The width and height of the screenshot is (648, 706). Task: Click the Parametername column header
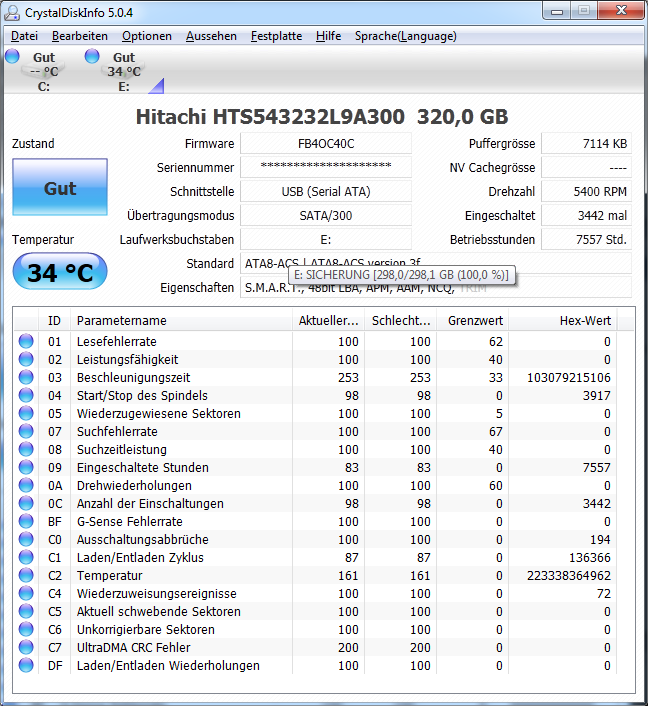[181, 321]
